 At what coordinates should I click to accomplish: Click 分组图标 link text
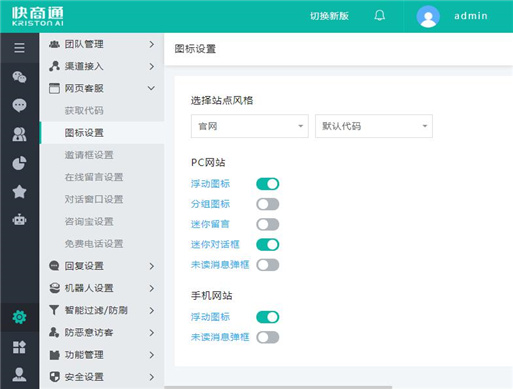coord(210,204)
